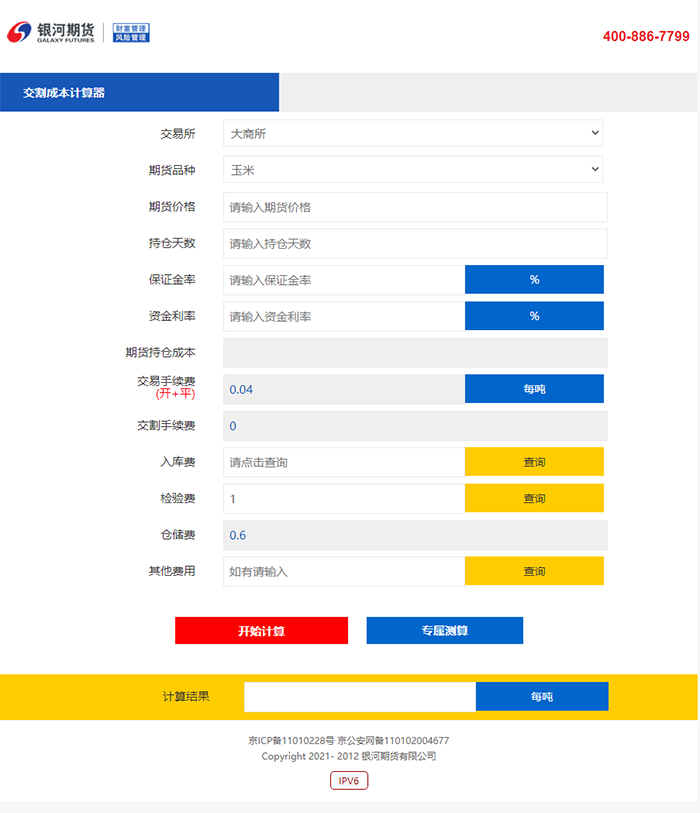Click the 计算结果 output field
This screenshot has width=700, height=813.
coord(359,696)
